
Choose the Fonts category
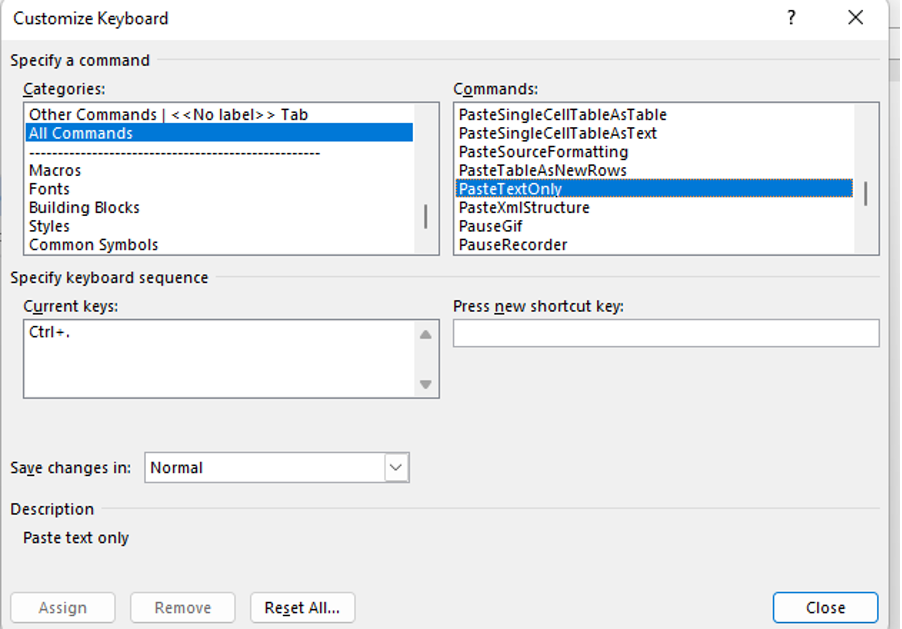[219, 189]
